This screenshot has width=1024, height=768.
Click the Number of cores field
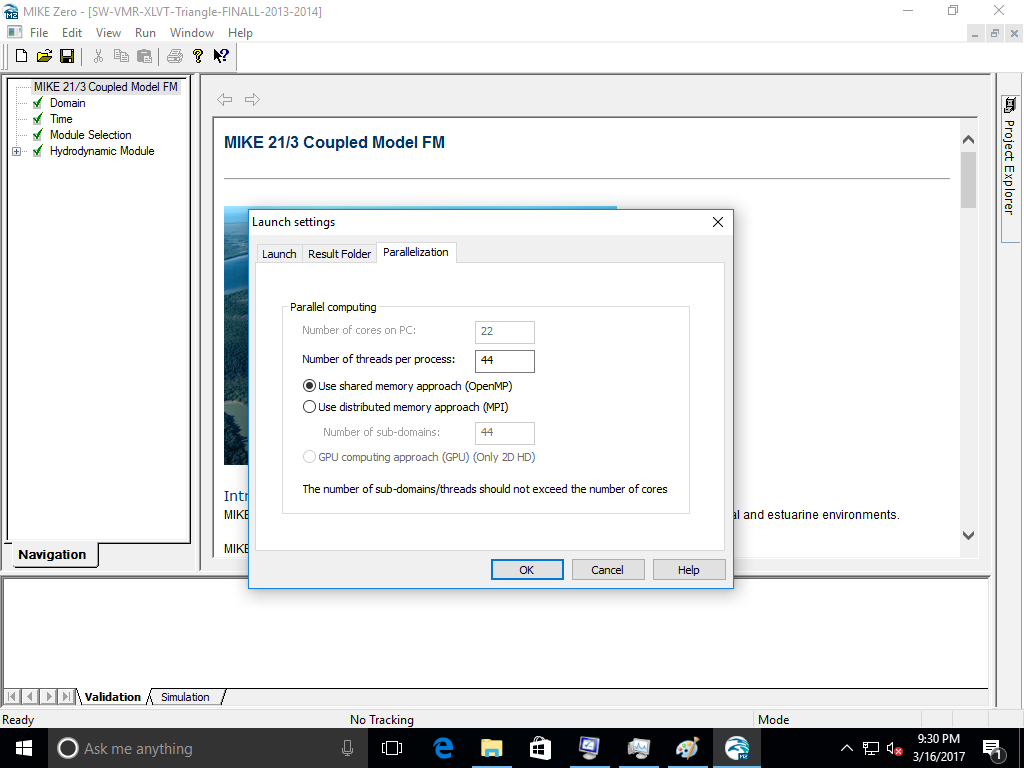[x=505, y=332]
